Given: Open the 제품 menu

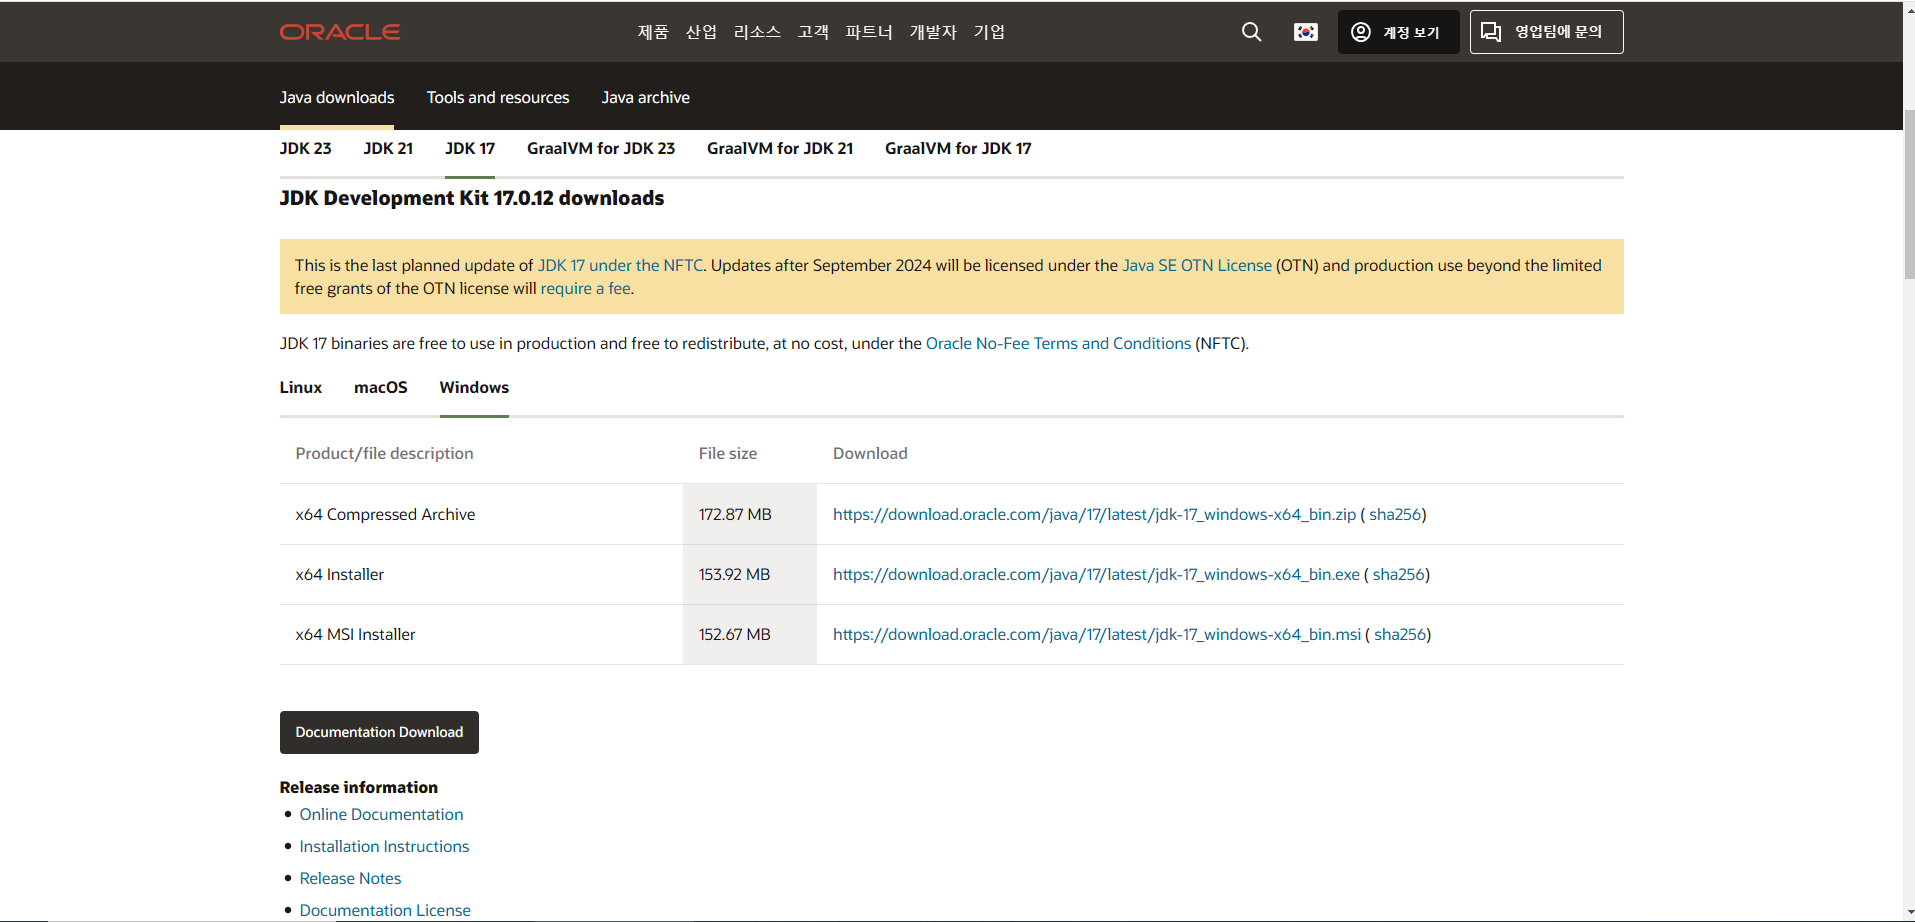Looking at the screenshot, I should [x=653, y=32].
